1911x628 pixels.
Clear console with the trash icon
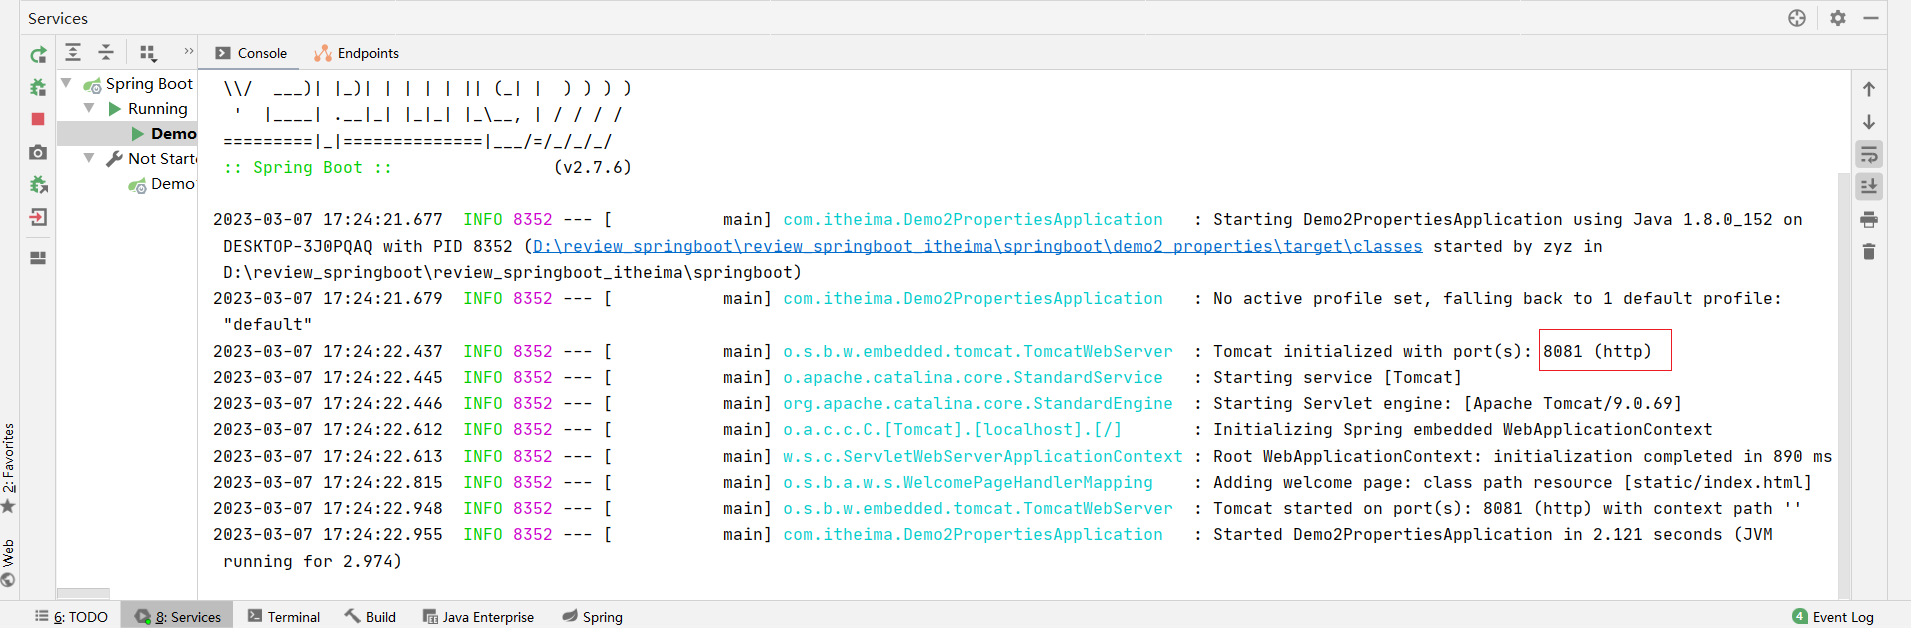[1868, 252]
